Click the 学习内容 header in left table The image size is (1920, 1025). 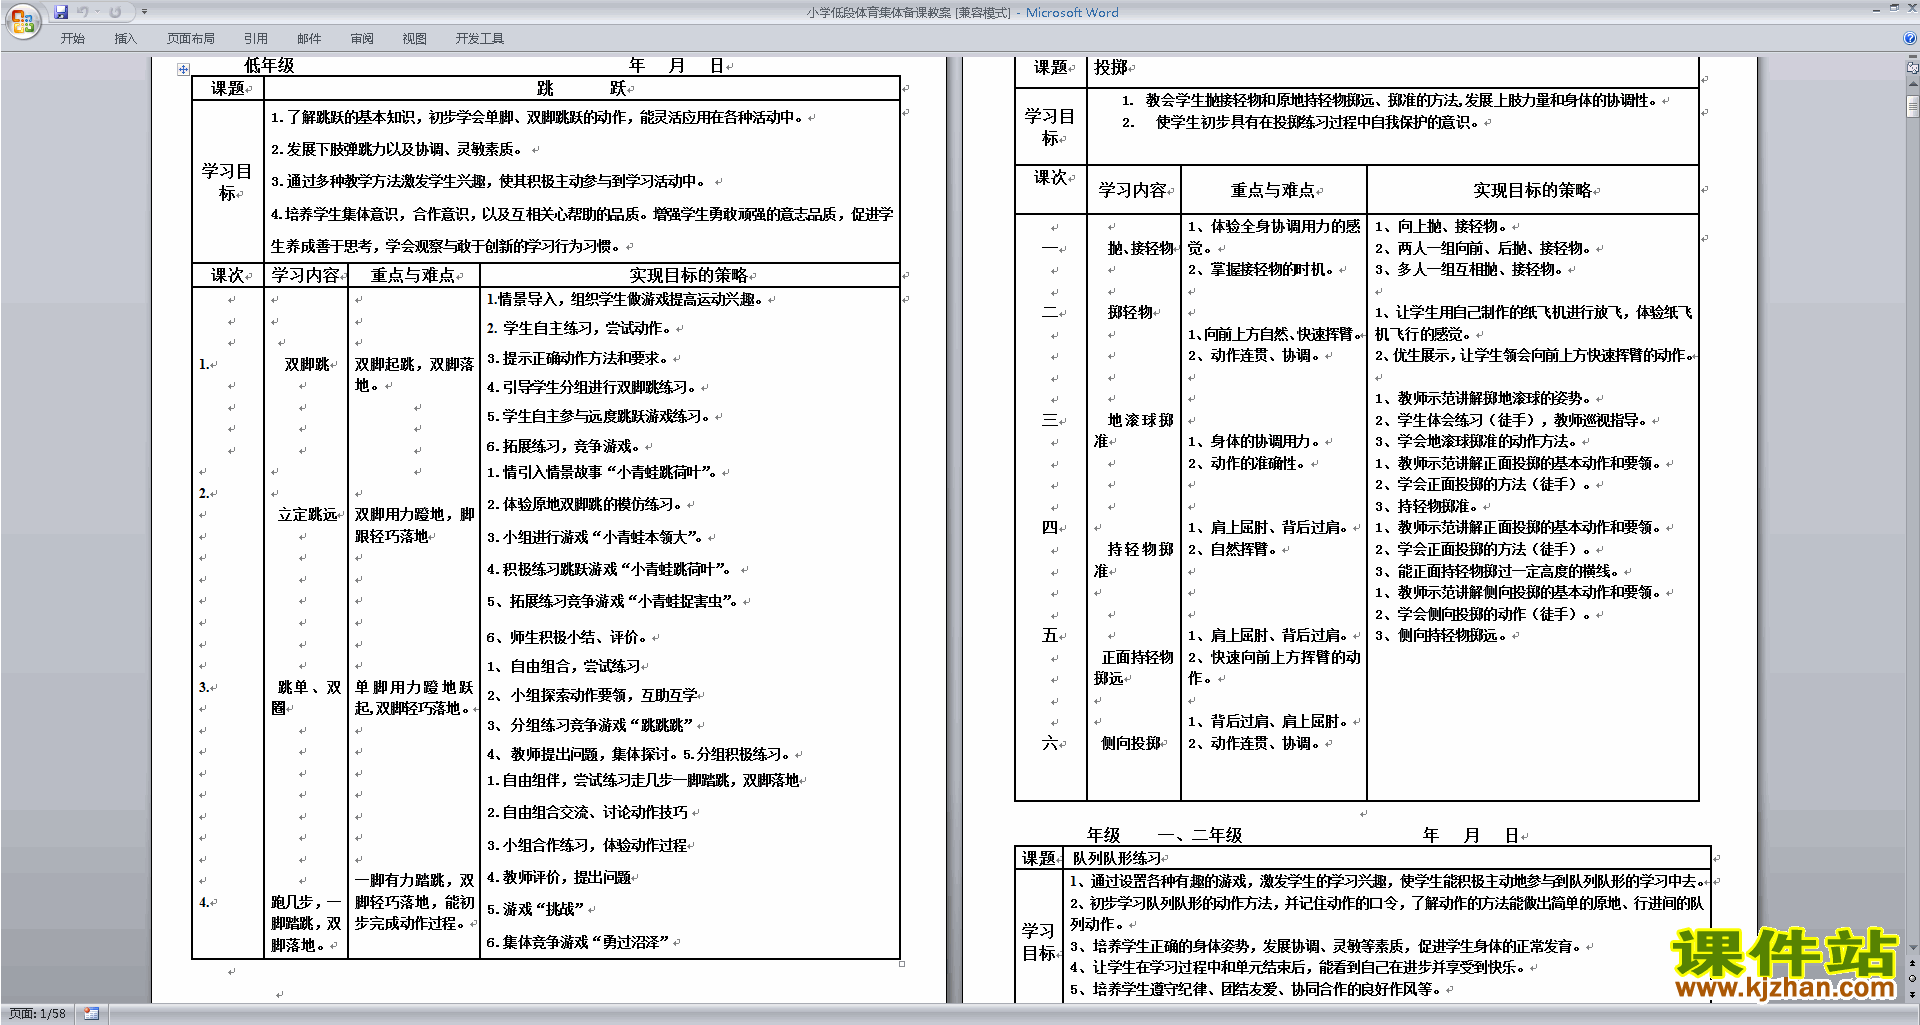pyautogui.click(x=305, y=275)
